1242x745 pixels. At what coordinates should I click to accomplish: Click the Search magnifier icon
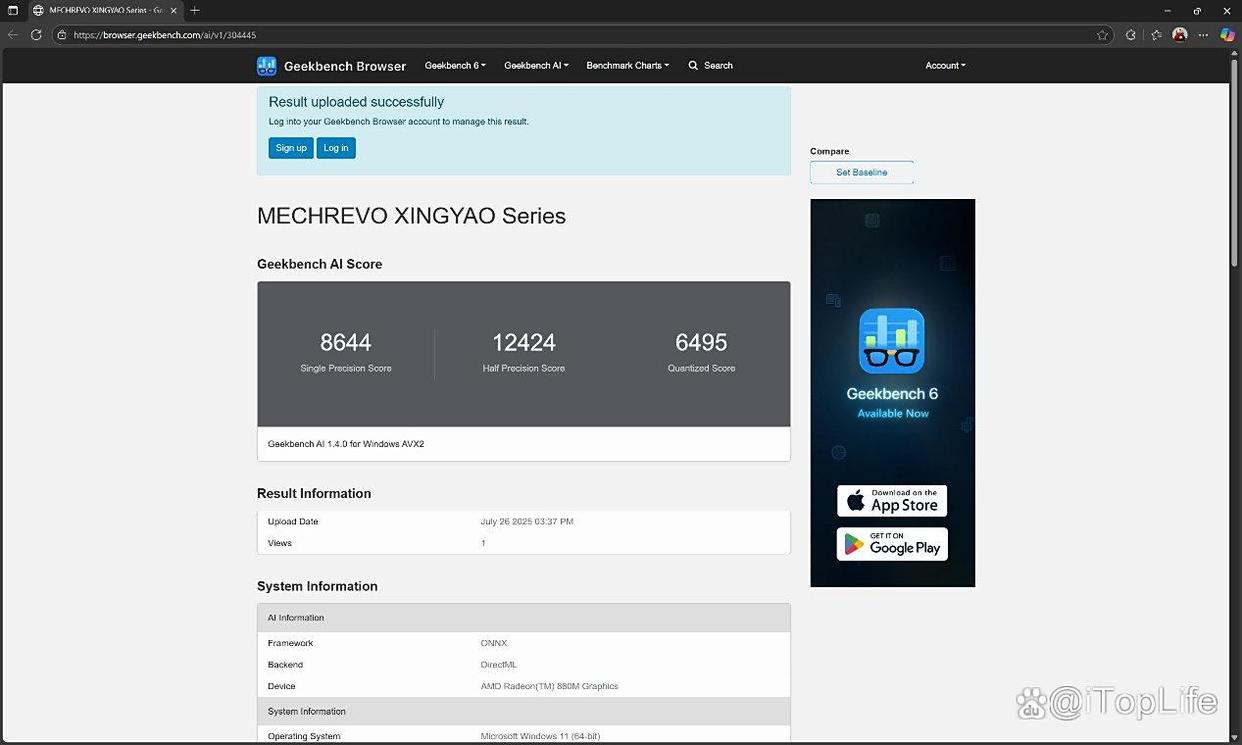pos(693,65)
